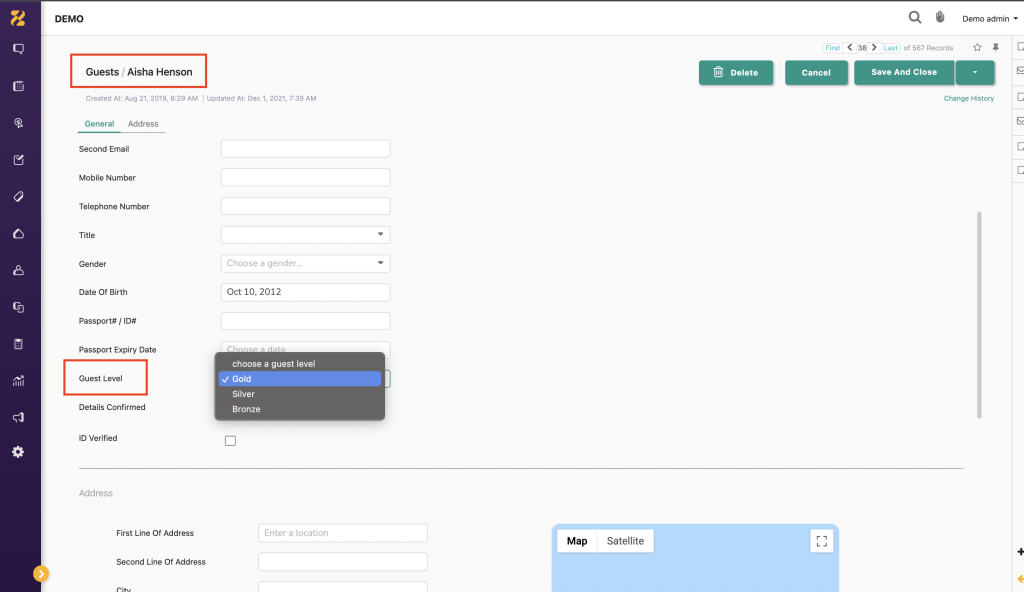Open the person icon in the sidebar
The width and height of the screenshot is (1024, 592).
tap(18, 271)
